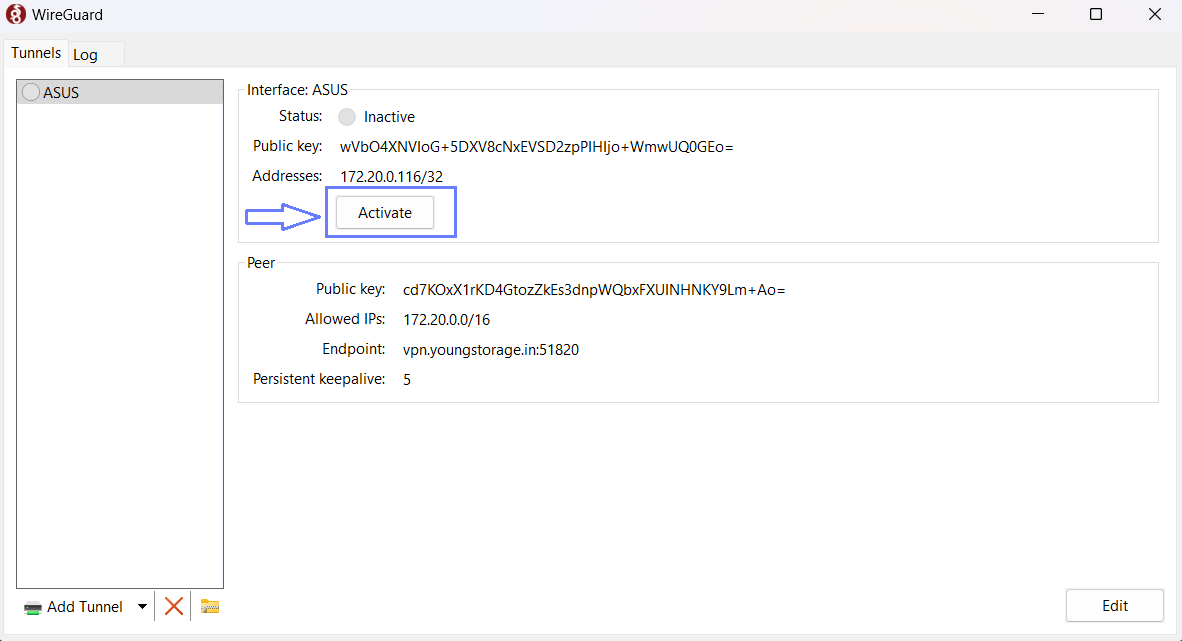Click the WireGuard logo in title bar

16,15
